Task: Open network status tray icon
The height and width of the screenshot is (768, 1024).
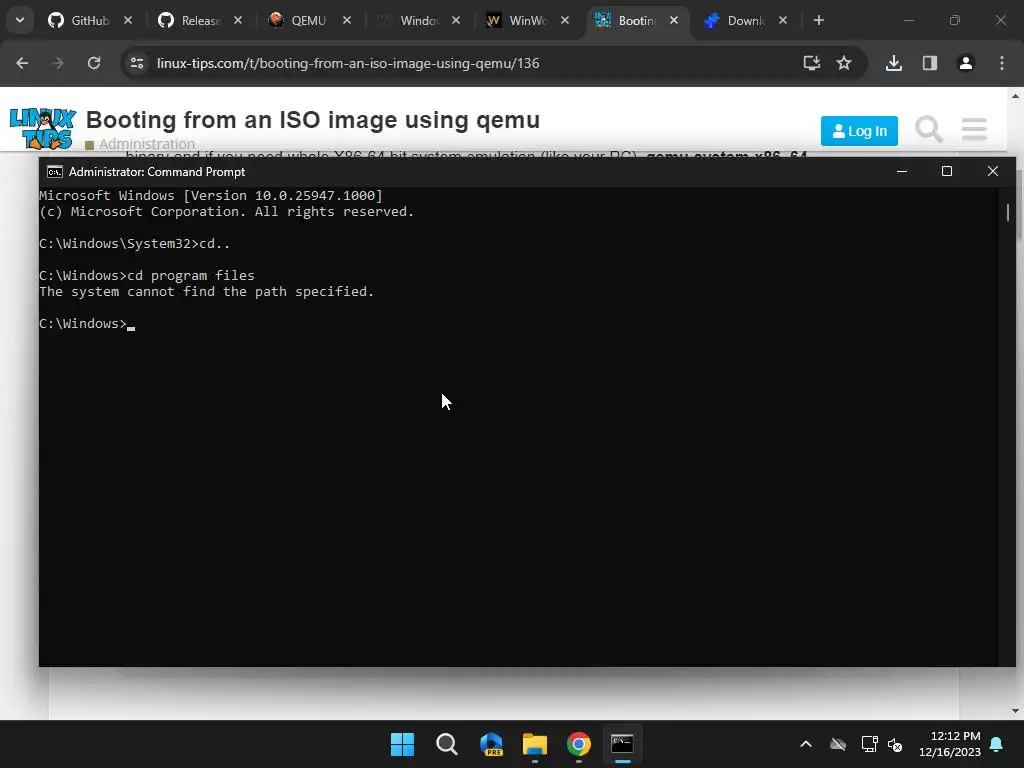Action: coord(869,744)
